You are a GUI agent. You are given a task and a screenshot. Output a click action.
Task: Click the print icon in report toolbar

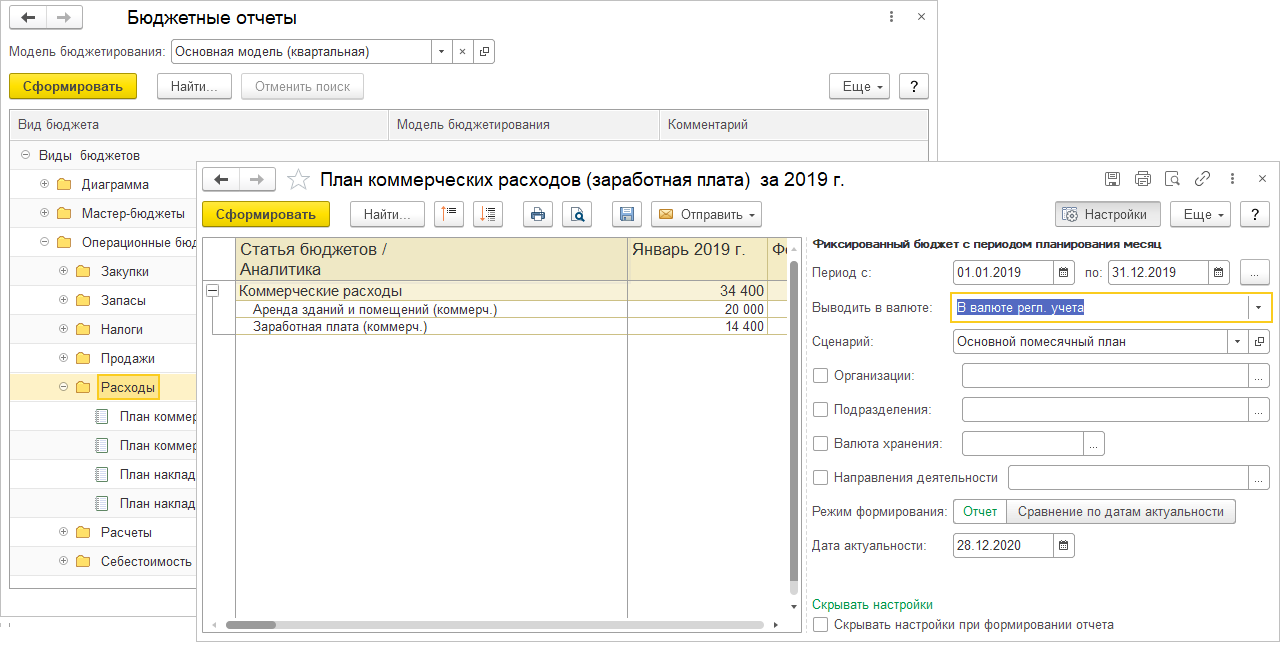[538, 214]
